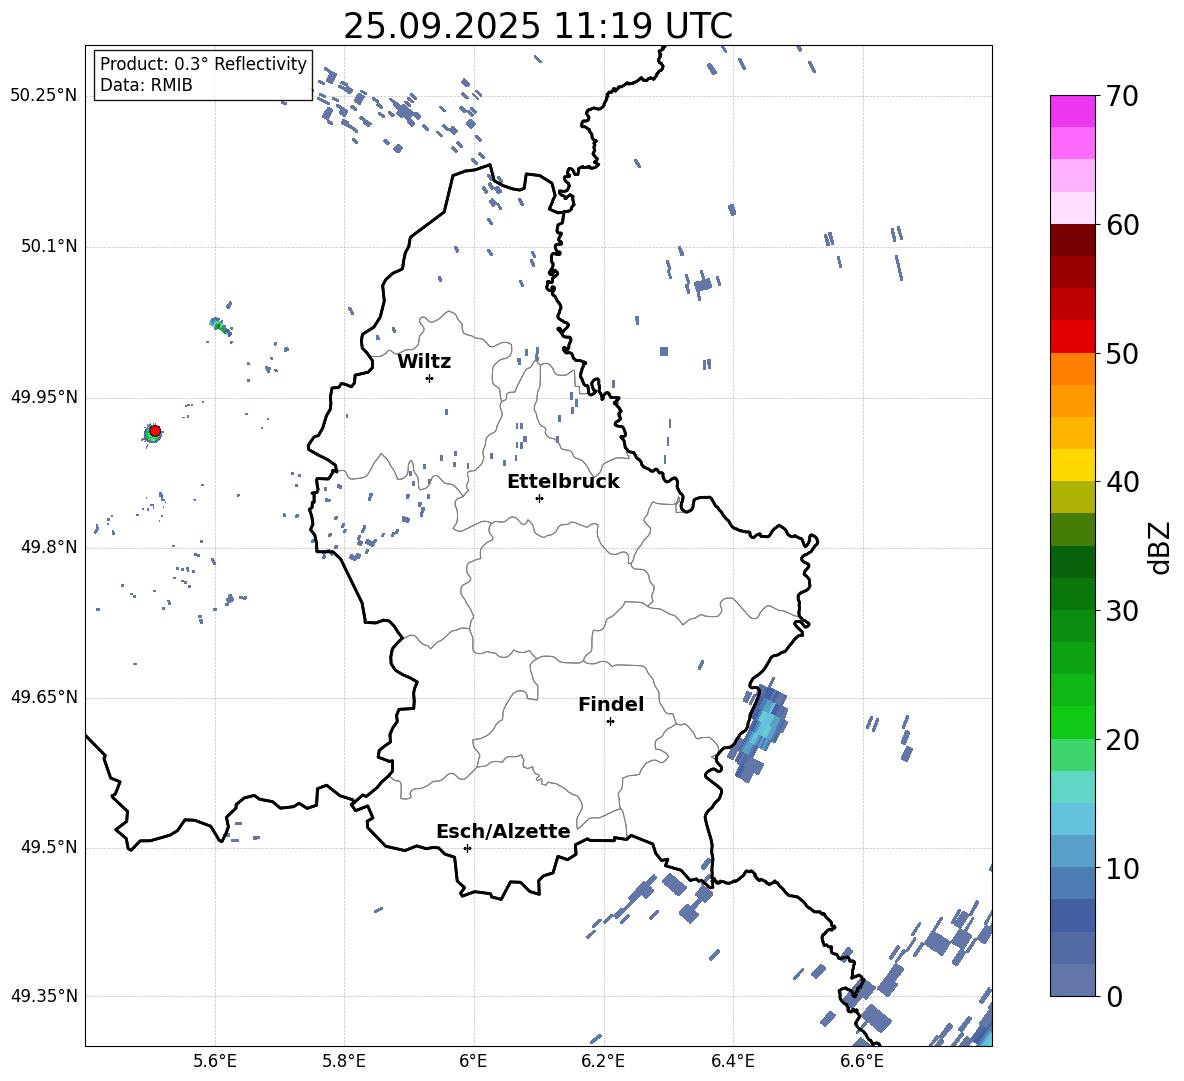Image resolution: width=1184 pixels, height=1081 pixels.
Task: Click the Product: 0.3° Reflectivity label
Action: pos(203,64)
